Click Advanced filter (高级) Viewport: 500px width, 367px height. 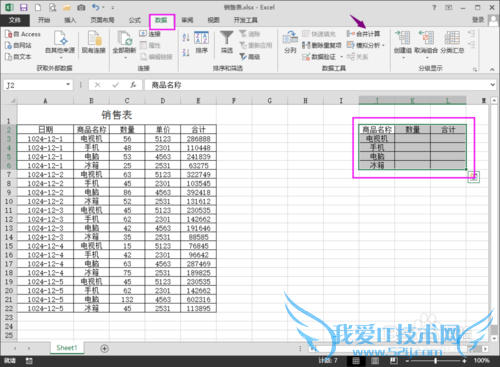point(250,57)
